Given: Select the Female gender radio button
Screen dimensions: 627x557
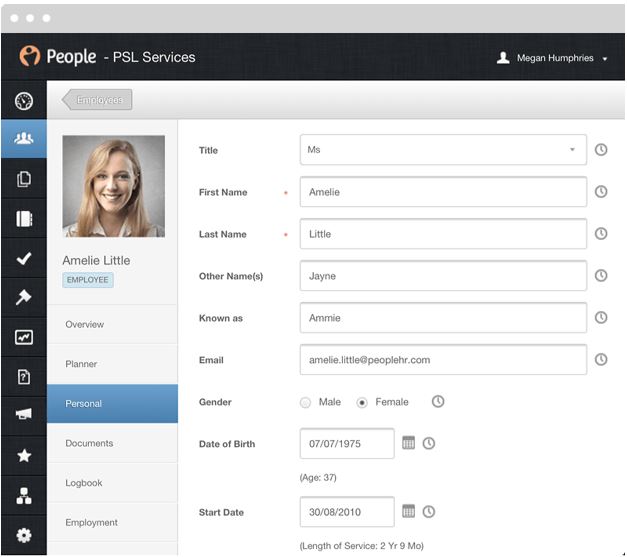Looking at the screenshot, I should 362,402.
